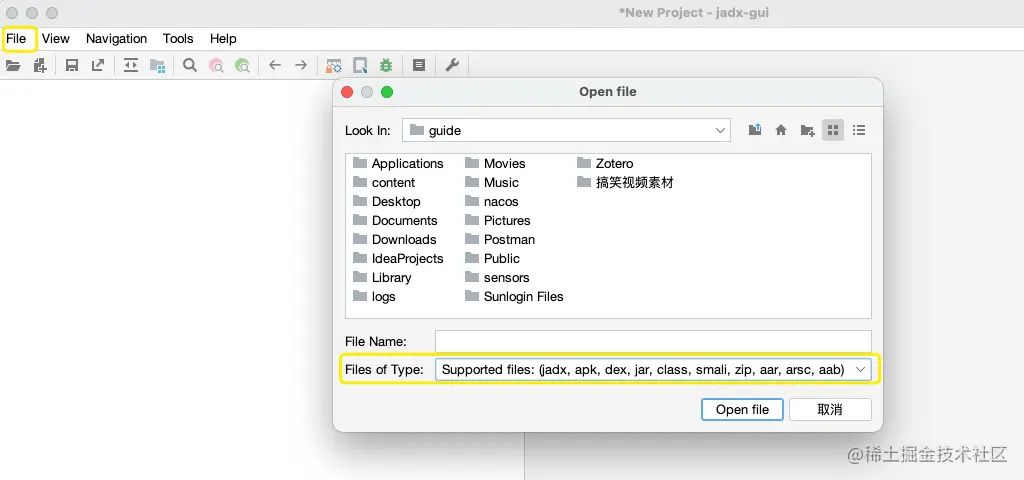
Task: Toggle Sync with editor icon
Action: [131, 65]
